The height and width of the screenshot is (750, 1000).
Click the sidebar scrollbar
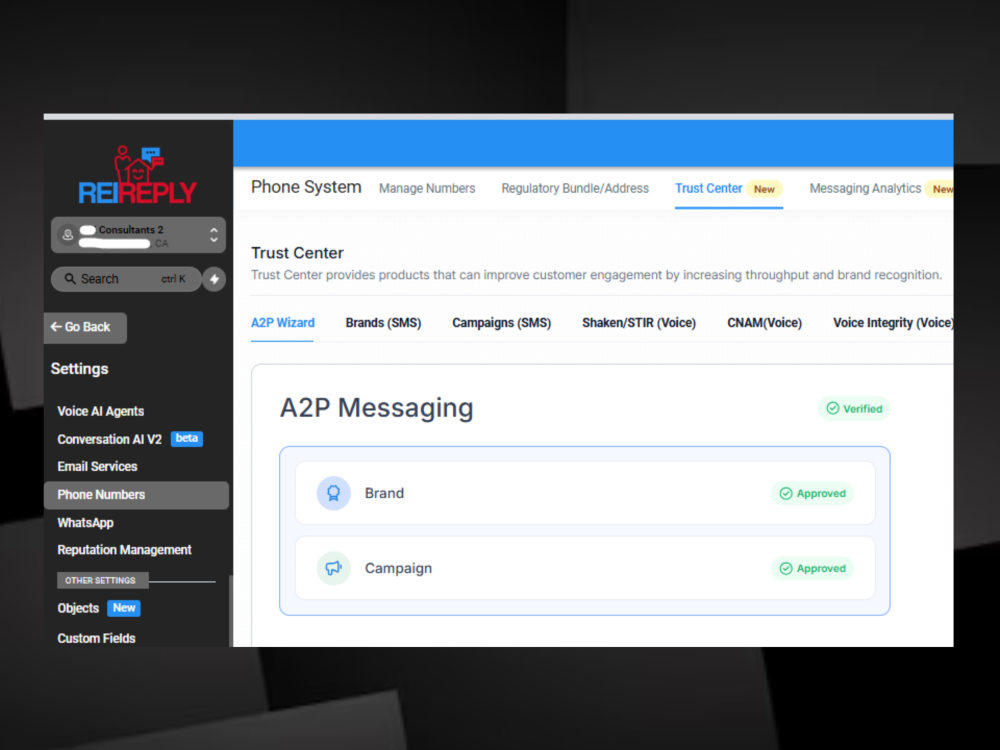[x=230, y=610]
